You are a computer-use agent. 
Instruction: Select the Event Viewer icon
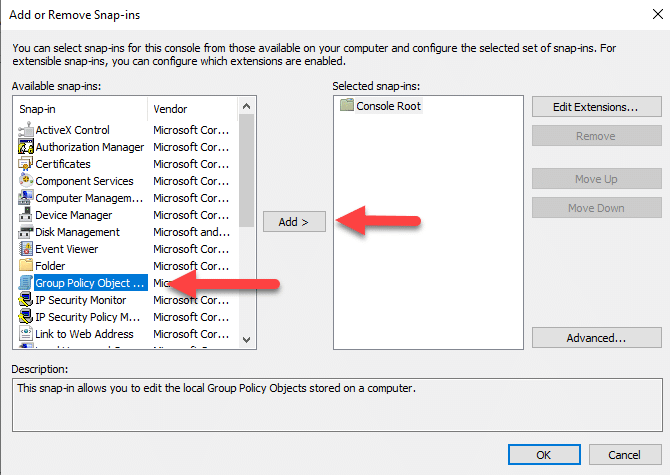[x=26, y=249]
